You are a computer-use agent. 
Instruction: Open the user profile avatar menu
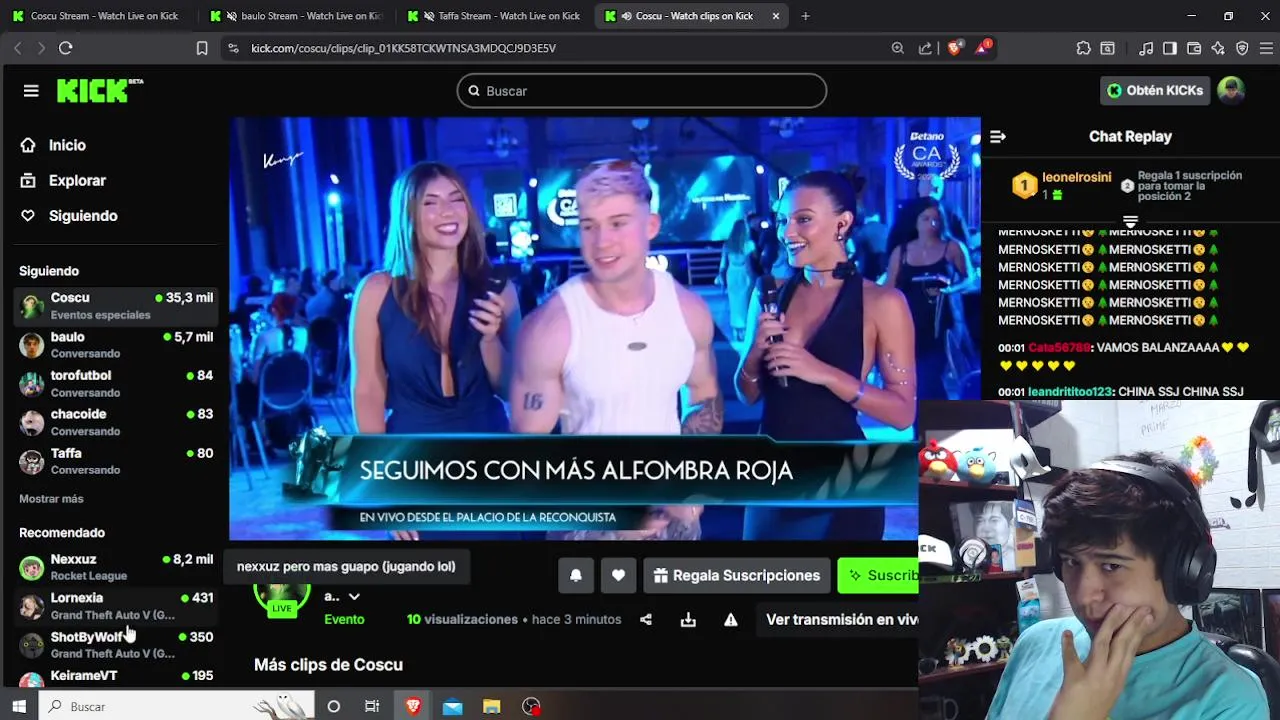point(1231,90)
